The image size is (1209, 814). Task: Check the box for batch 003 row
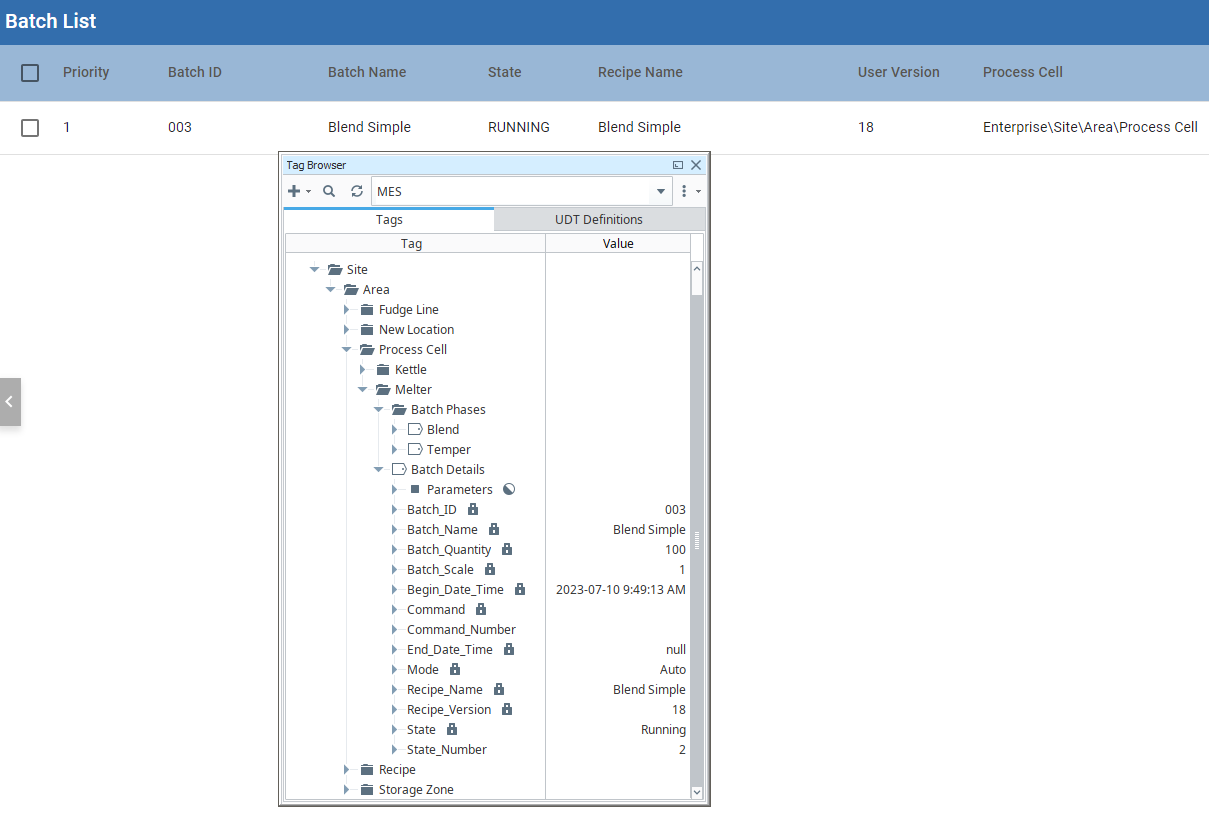30,128
